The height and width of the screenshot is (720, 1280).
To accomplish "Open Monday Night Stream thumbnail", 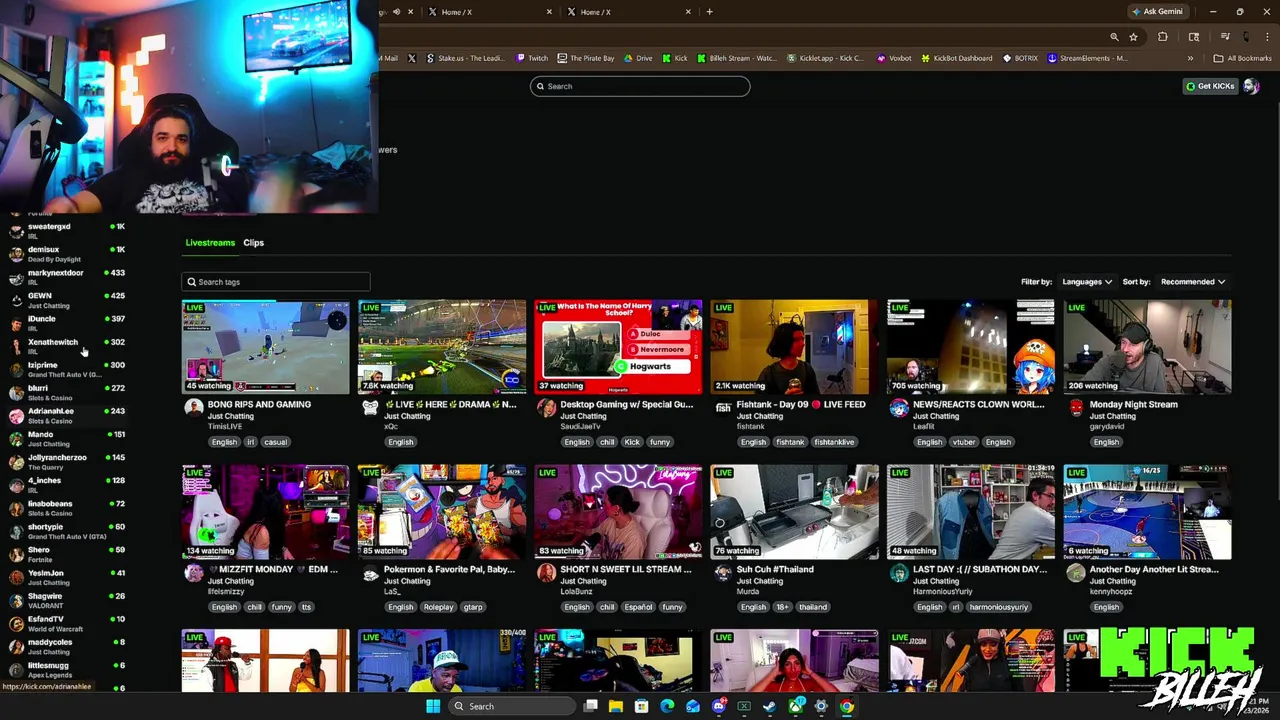I will 1147,347.
